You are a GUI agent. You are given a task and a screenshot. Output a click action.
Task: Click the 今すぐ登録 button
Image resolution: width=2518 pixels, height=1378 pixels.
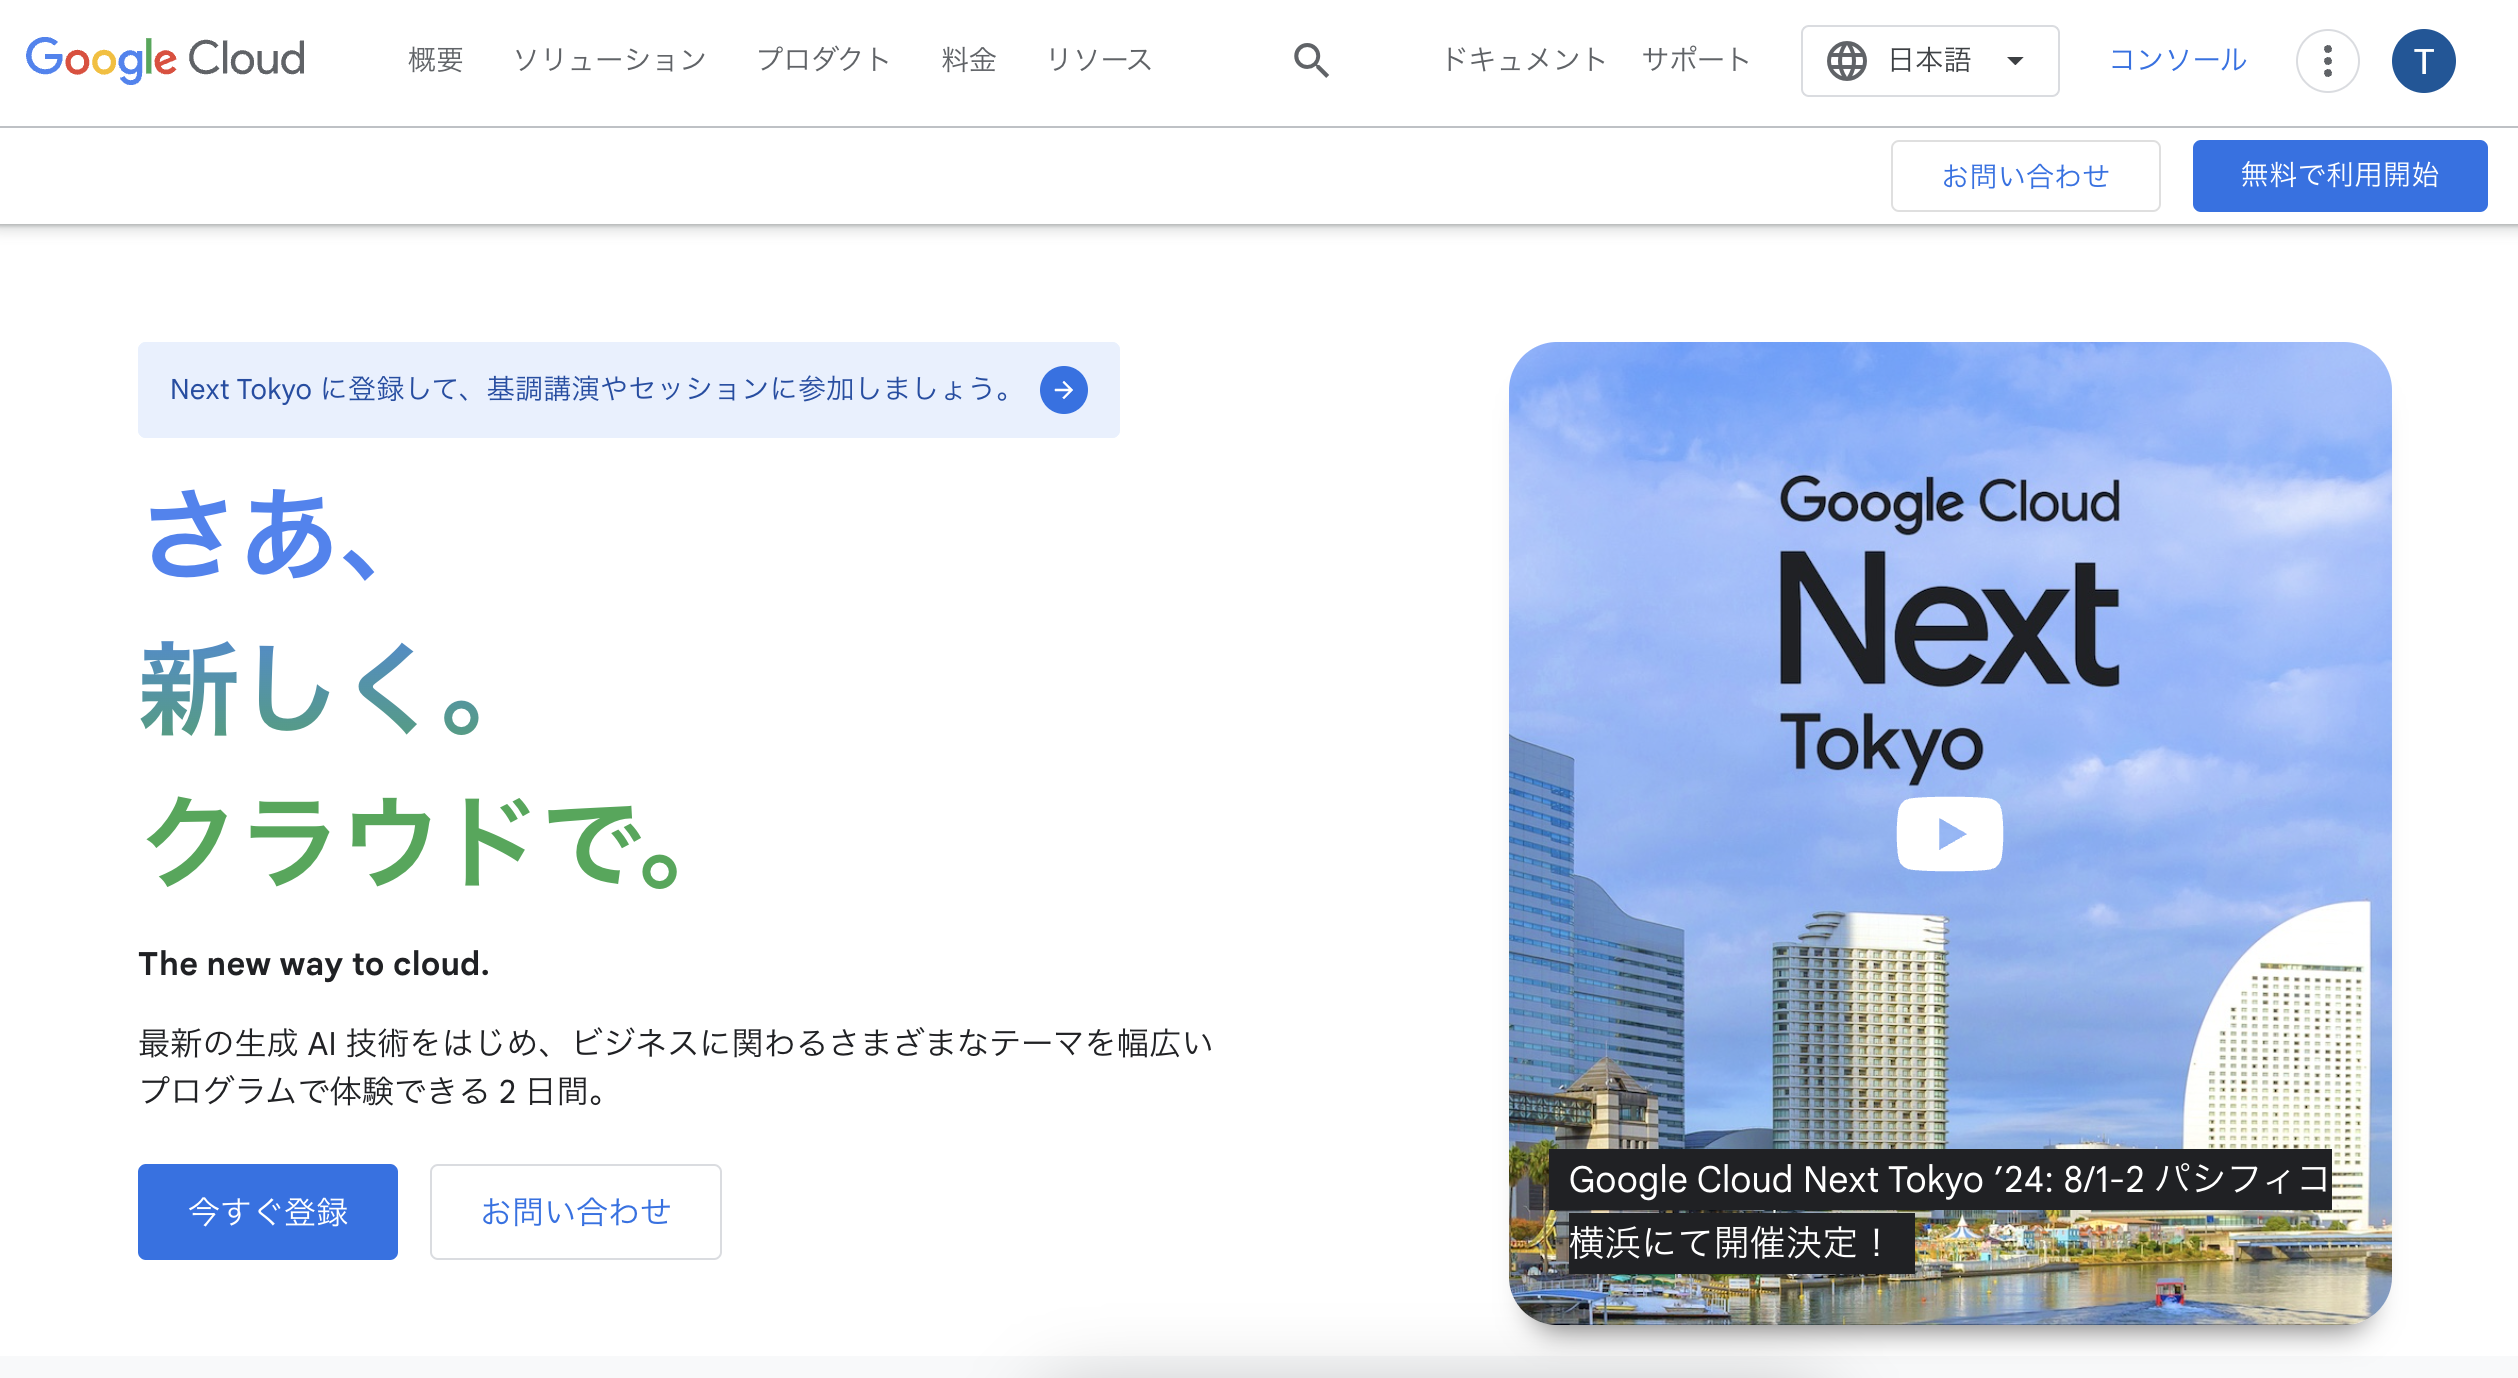click(x=267, y=1211)
